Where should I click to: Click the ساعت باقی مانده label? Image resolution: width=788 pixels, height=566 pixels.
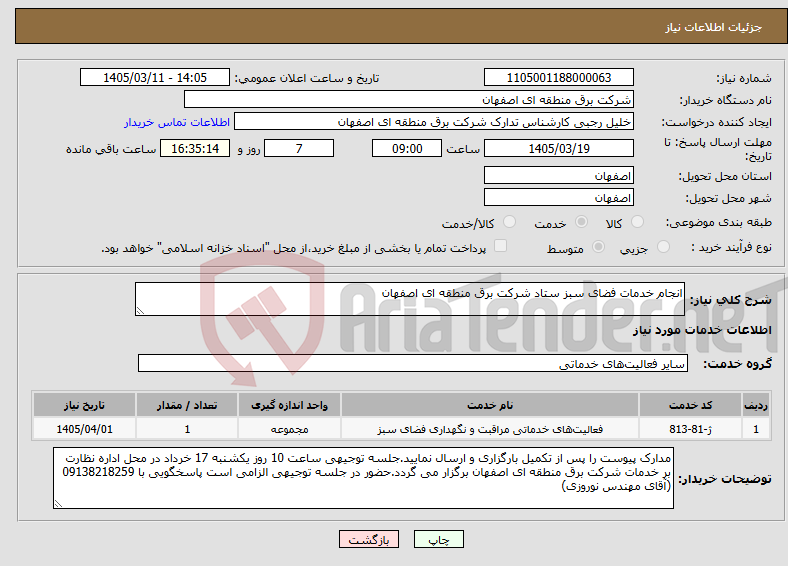tap(111, 149)
